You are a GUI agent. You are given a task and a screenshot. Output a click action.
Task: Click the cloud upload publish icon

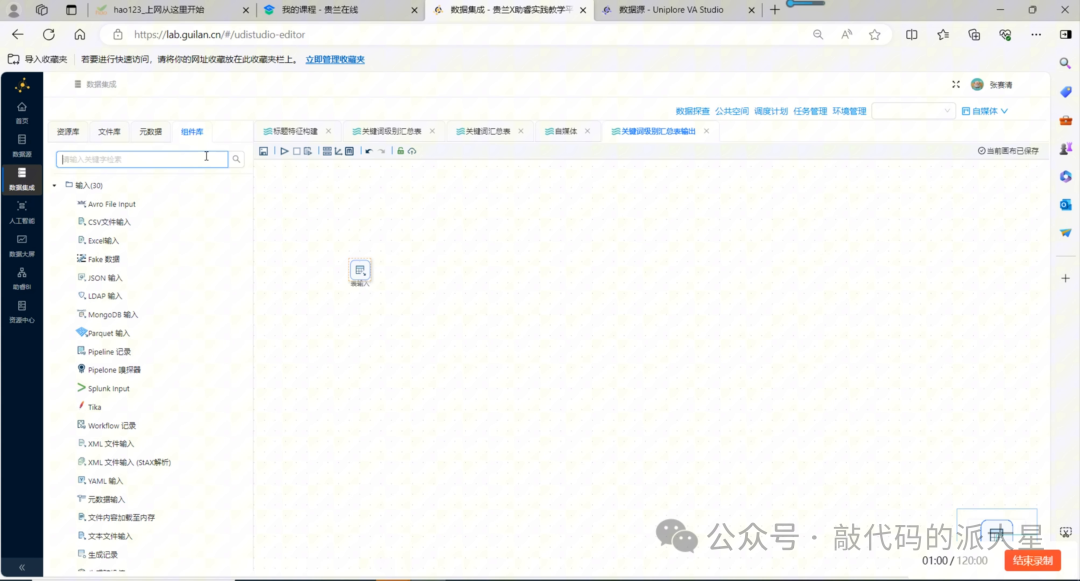[412, 151]
